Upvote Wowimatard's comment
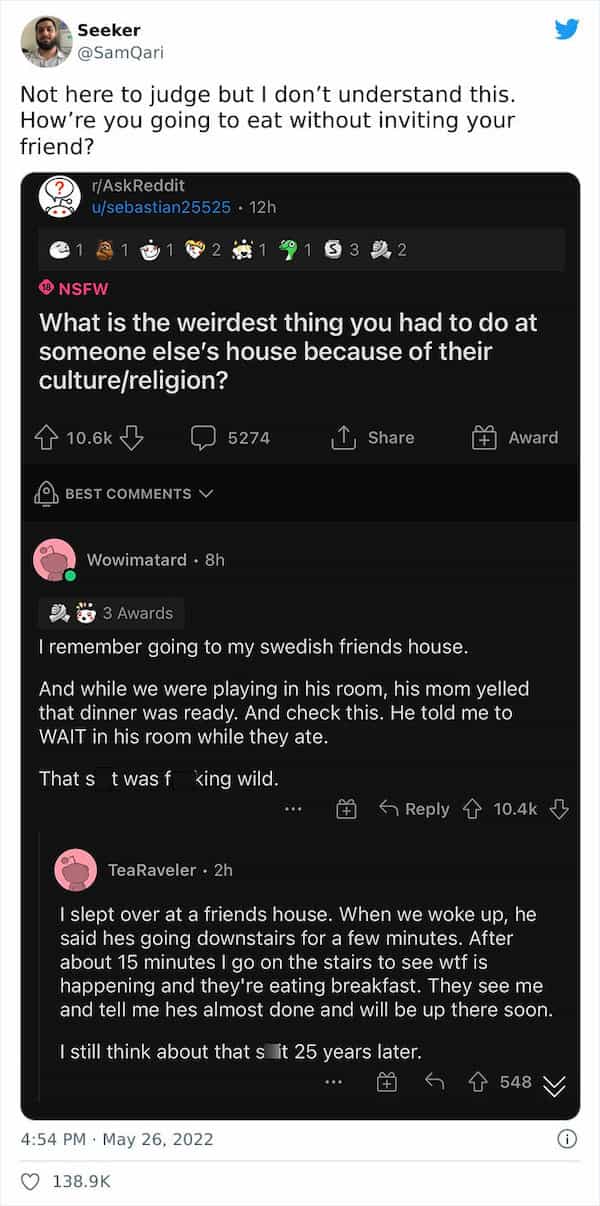This screenshot has width=600, height=1206. coord(475,809)
